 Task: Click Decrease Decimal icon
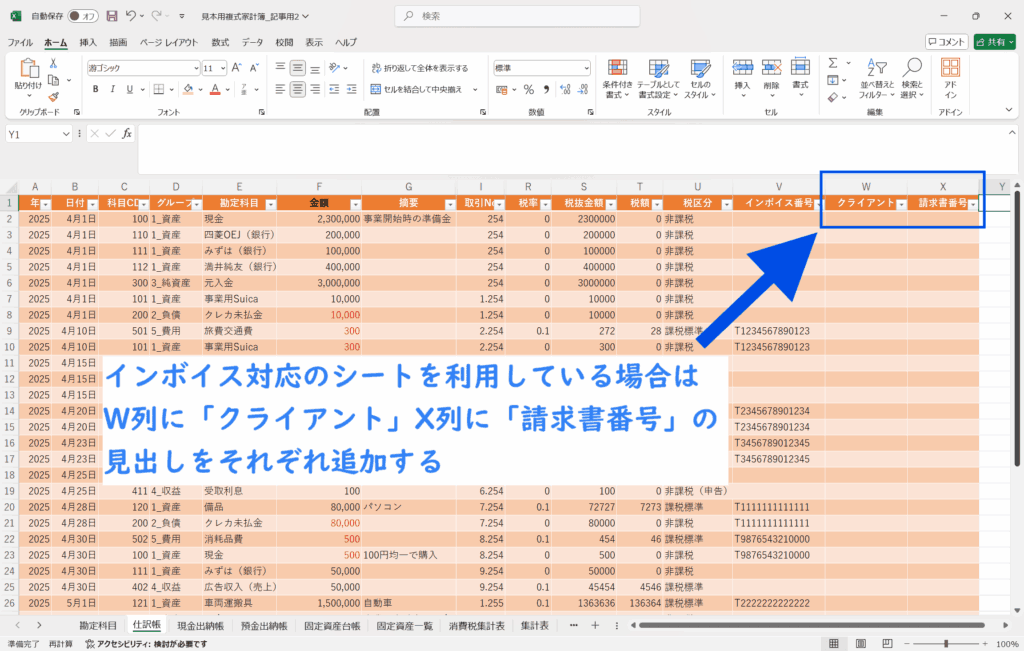click(583, 89)
